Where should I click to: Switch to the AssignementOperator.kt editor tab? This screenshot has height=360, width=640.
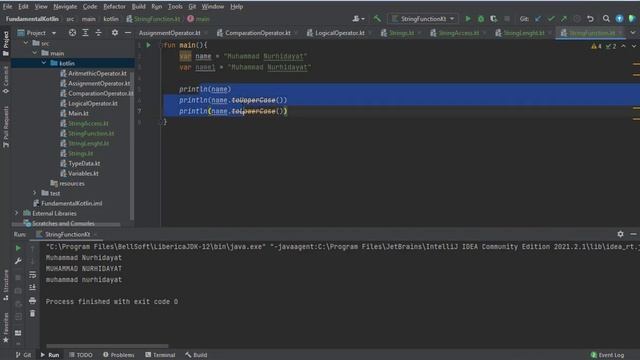coord(170,33)
